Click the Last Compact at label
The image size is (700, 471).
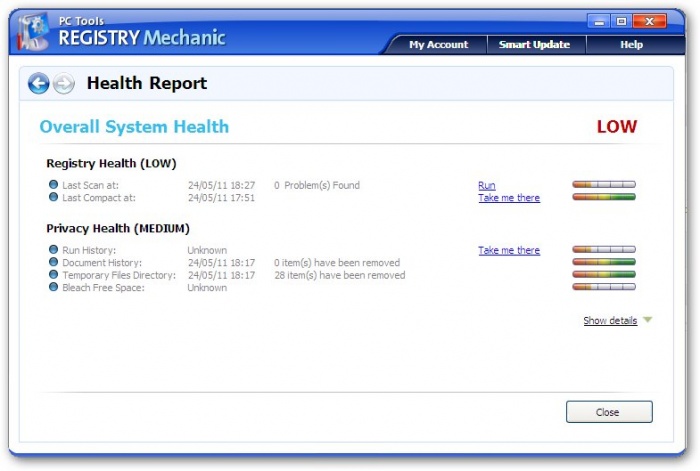pyautogui.click(x=99, y=198)
